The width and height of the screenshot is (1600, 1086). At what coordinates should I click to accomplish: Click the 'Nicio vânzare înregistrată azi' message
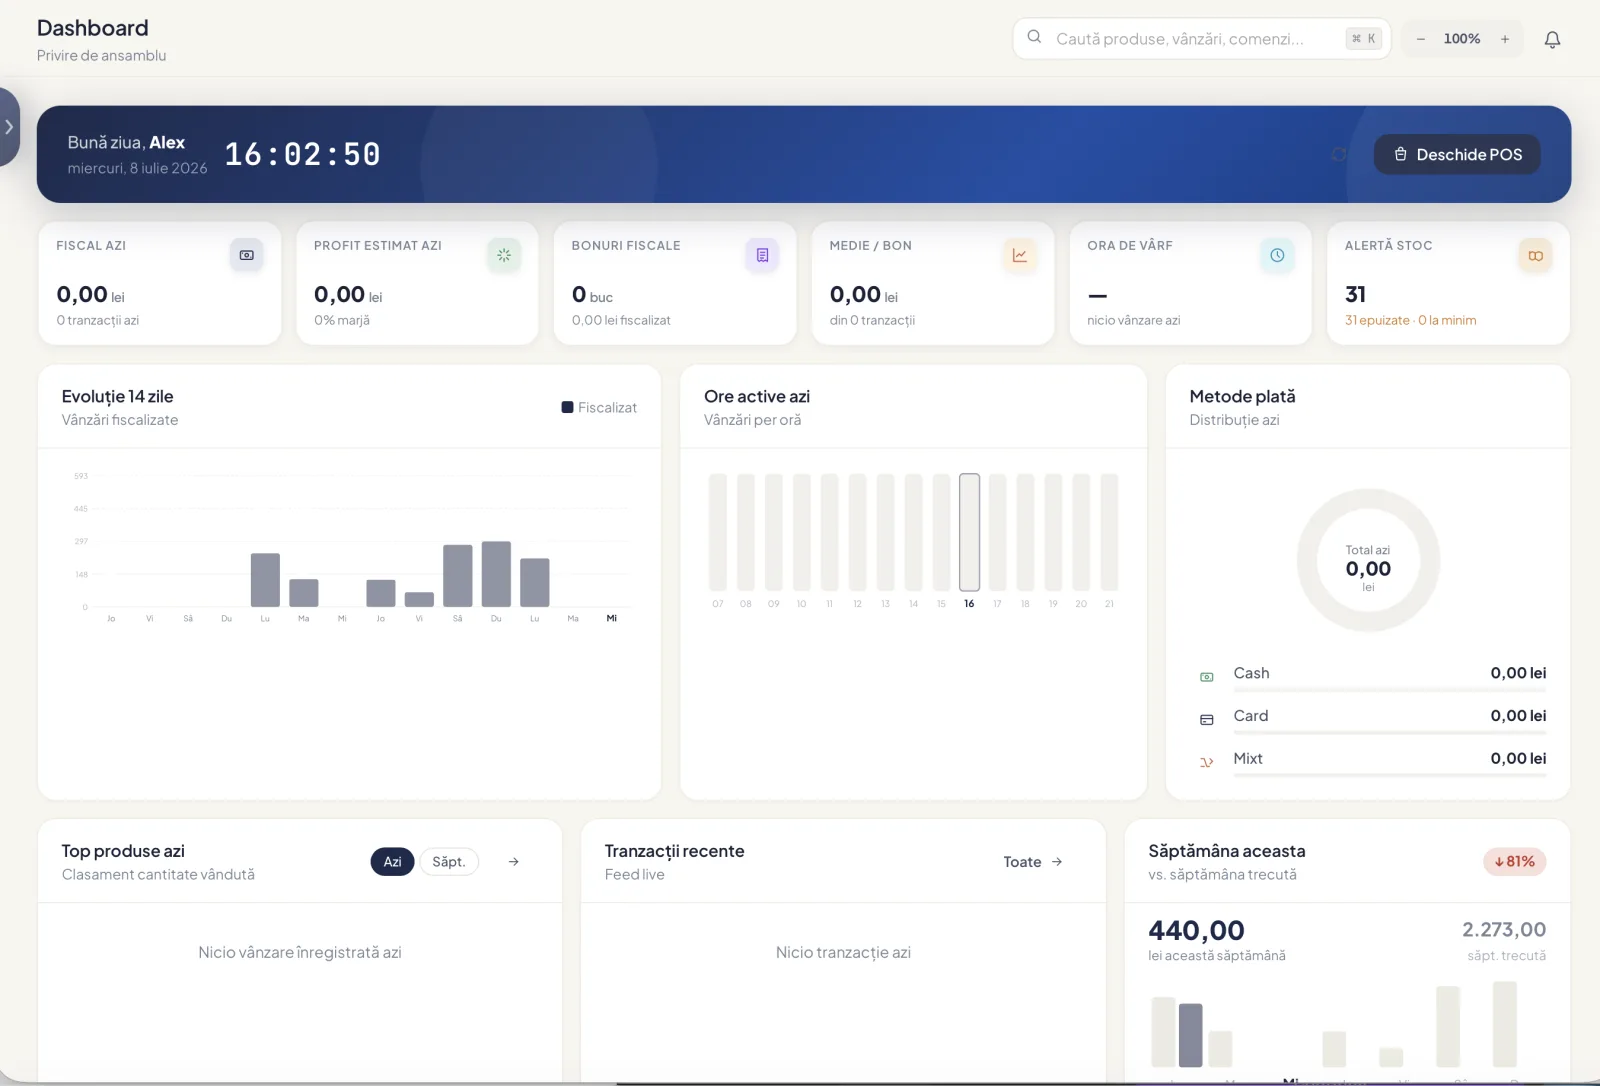(300, 952)
